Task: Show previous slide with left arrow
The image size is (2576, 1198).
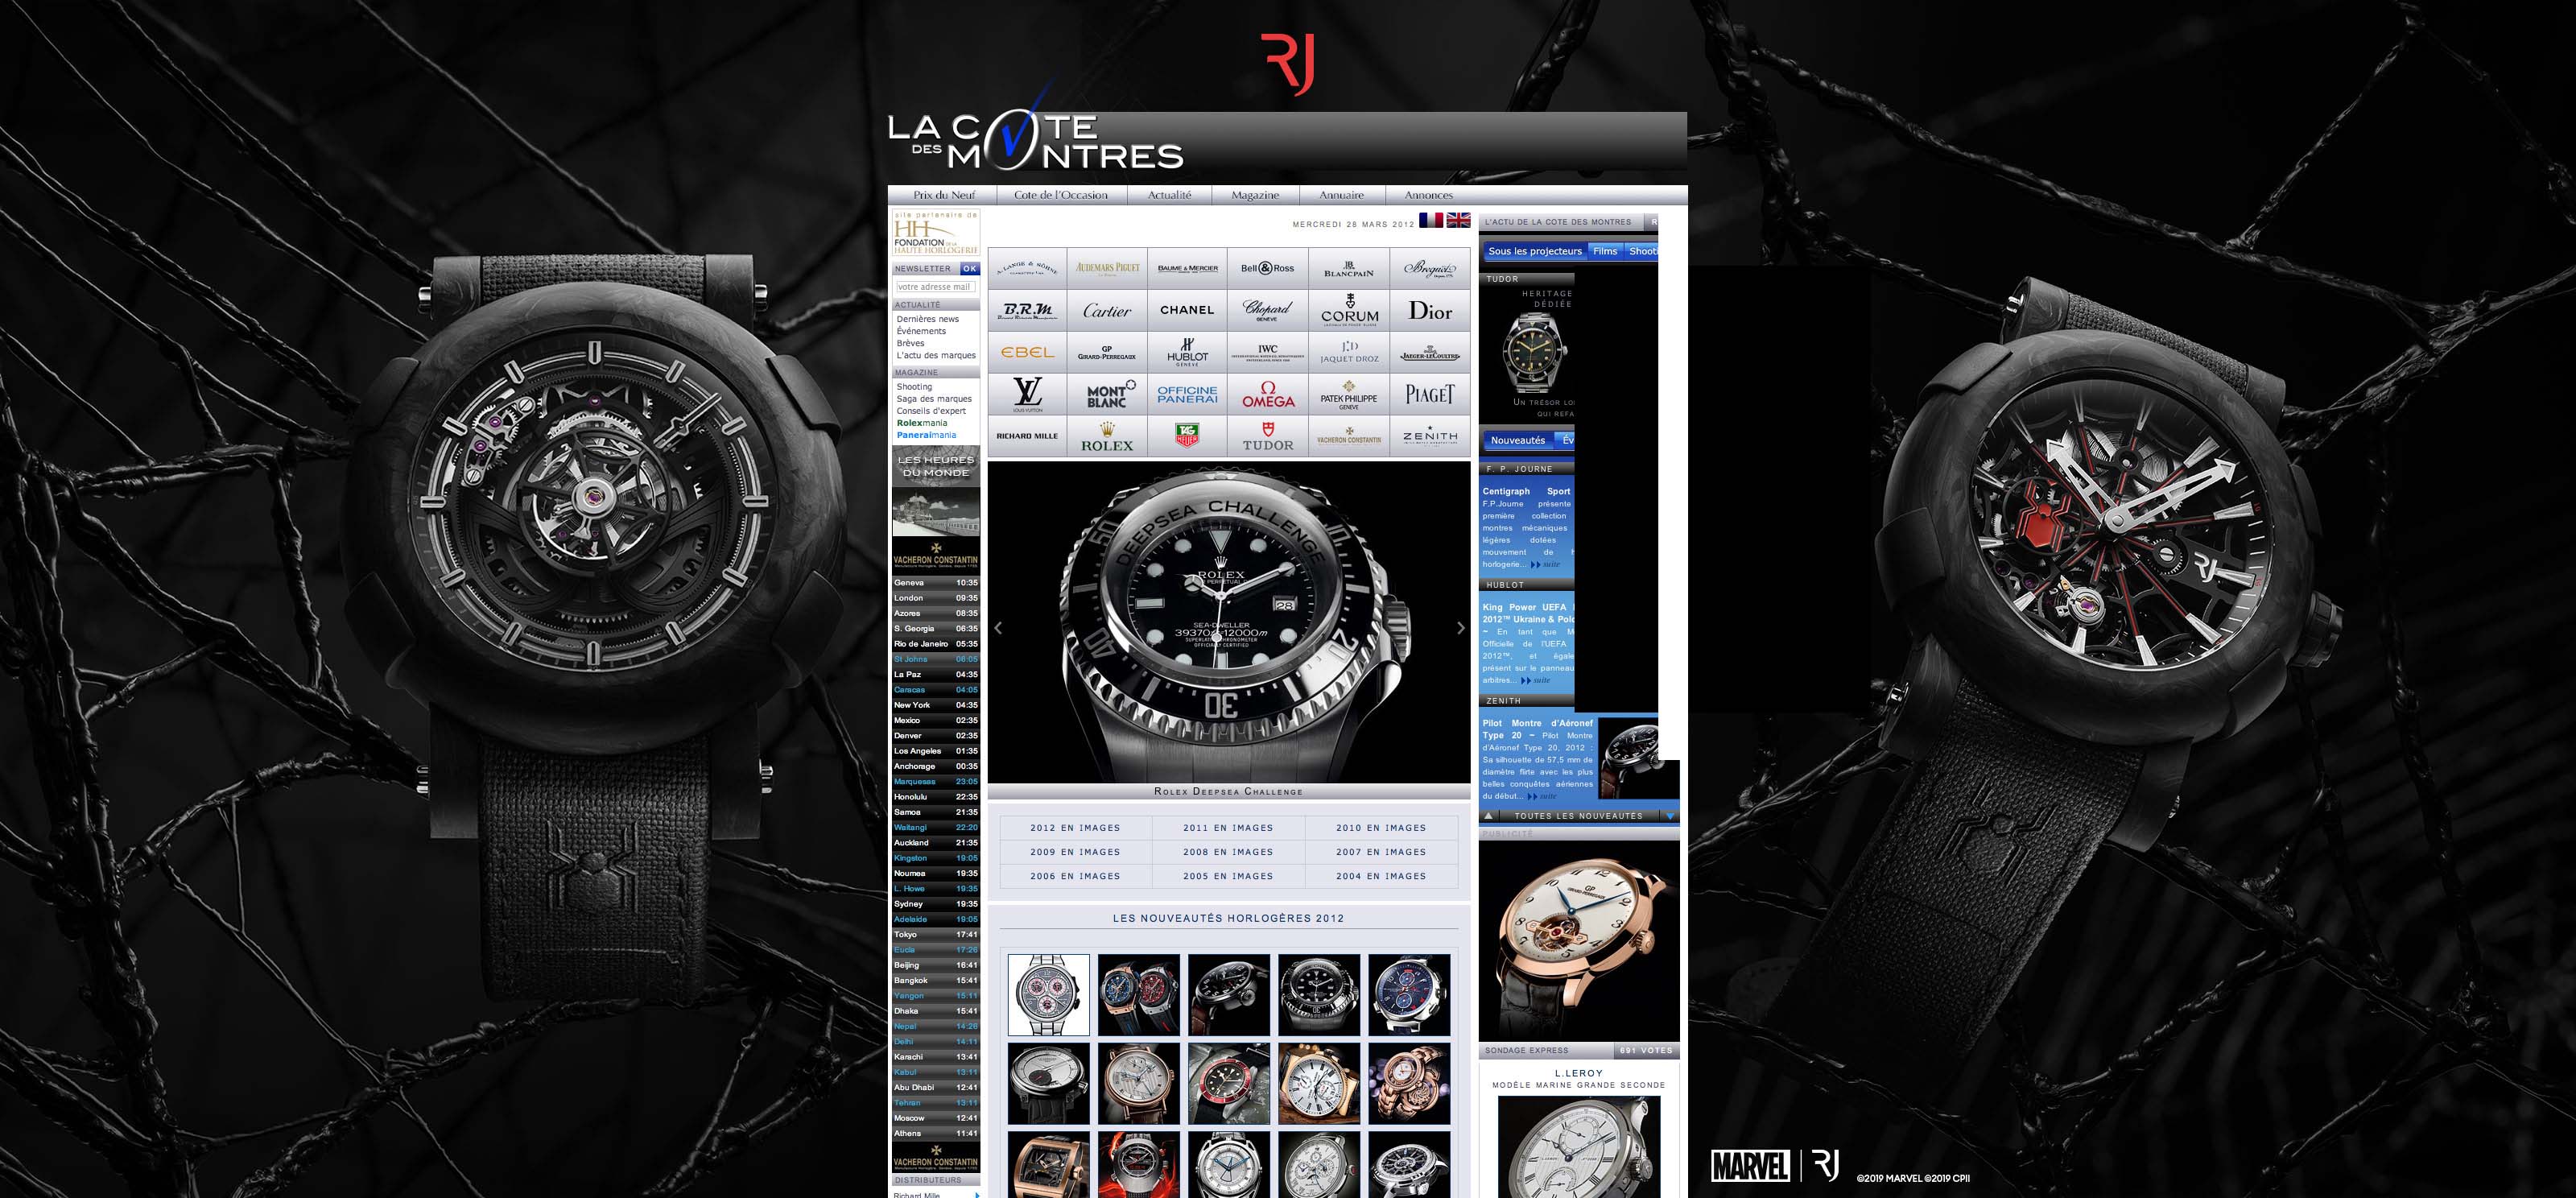Action: tap(998, 628)
